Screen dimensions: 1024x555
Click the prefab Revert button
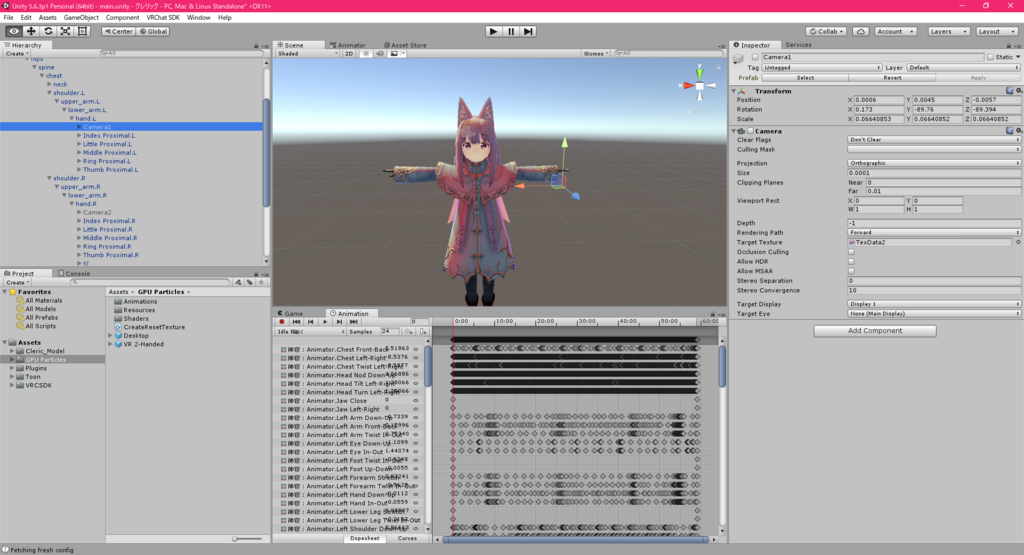pos(892,78)
